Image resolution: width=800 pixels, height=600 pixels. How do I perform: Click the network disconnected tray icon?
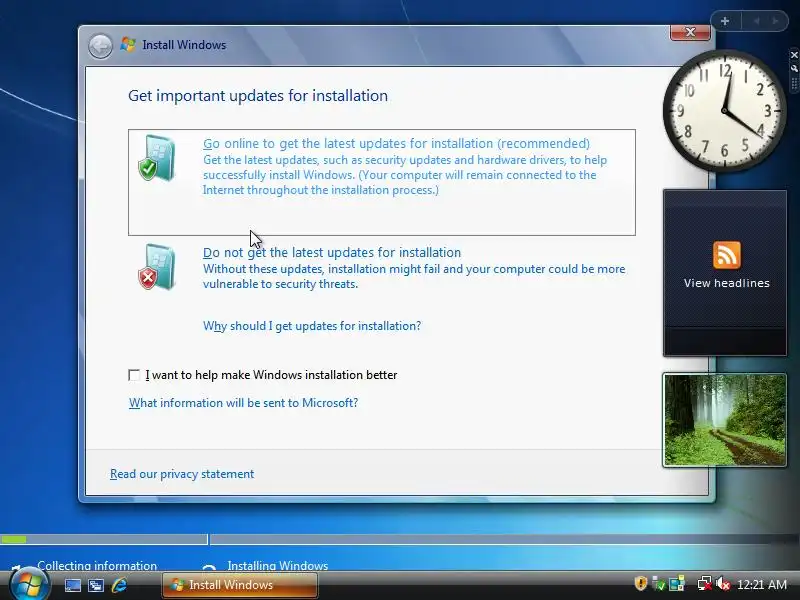point(705,584)
